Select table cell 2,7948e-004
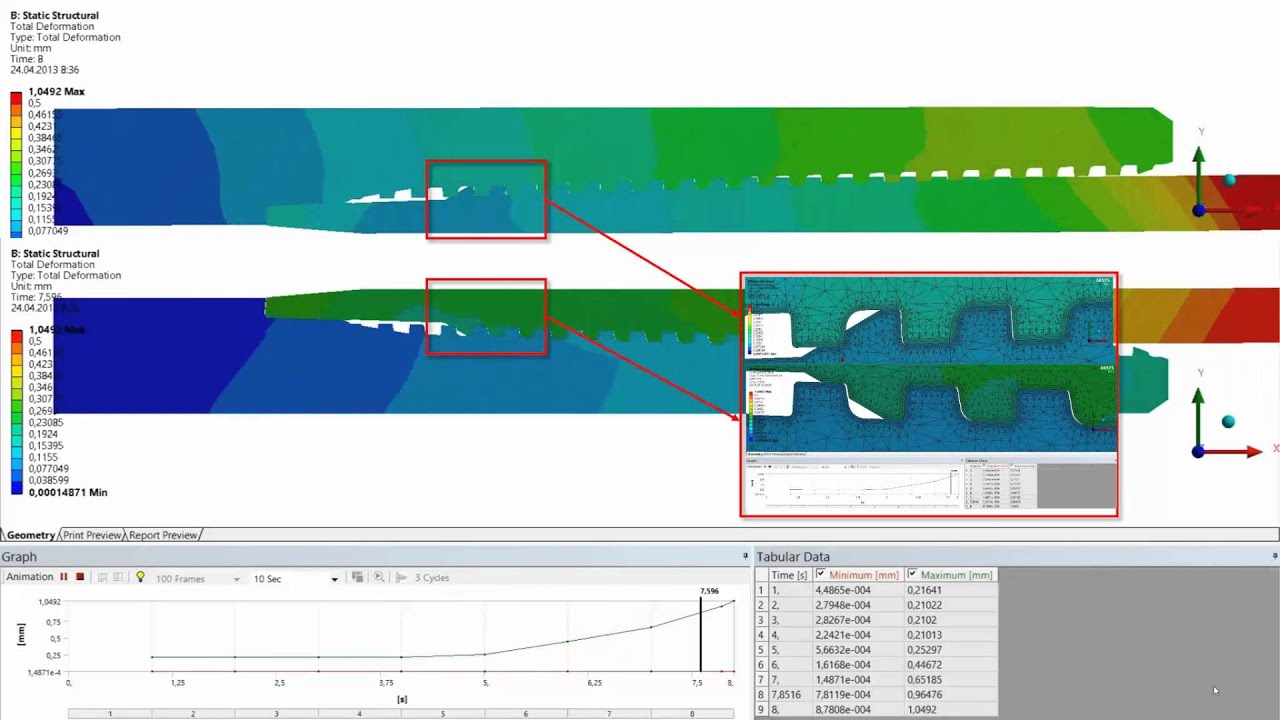Screen dimensions: 1280x720 pyautogui.click(x=858, y=605)
